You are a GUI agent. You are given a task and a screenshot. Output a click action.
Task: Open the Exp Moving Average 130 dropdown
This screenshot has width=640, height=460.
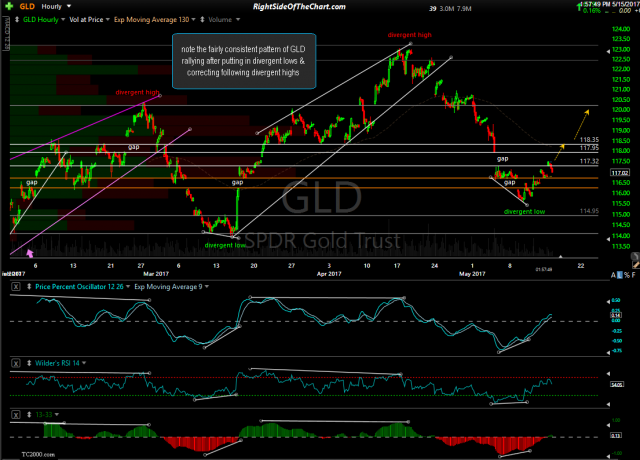pos(193,19)
